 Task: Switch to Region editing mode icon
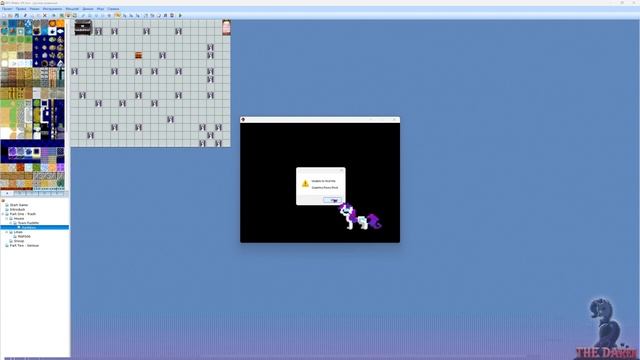click(x=75, y=16)
